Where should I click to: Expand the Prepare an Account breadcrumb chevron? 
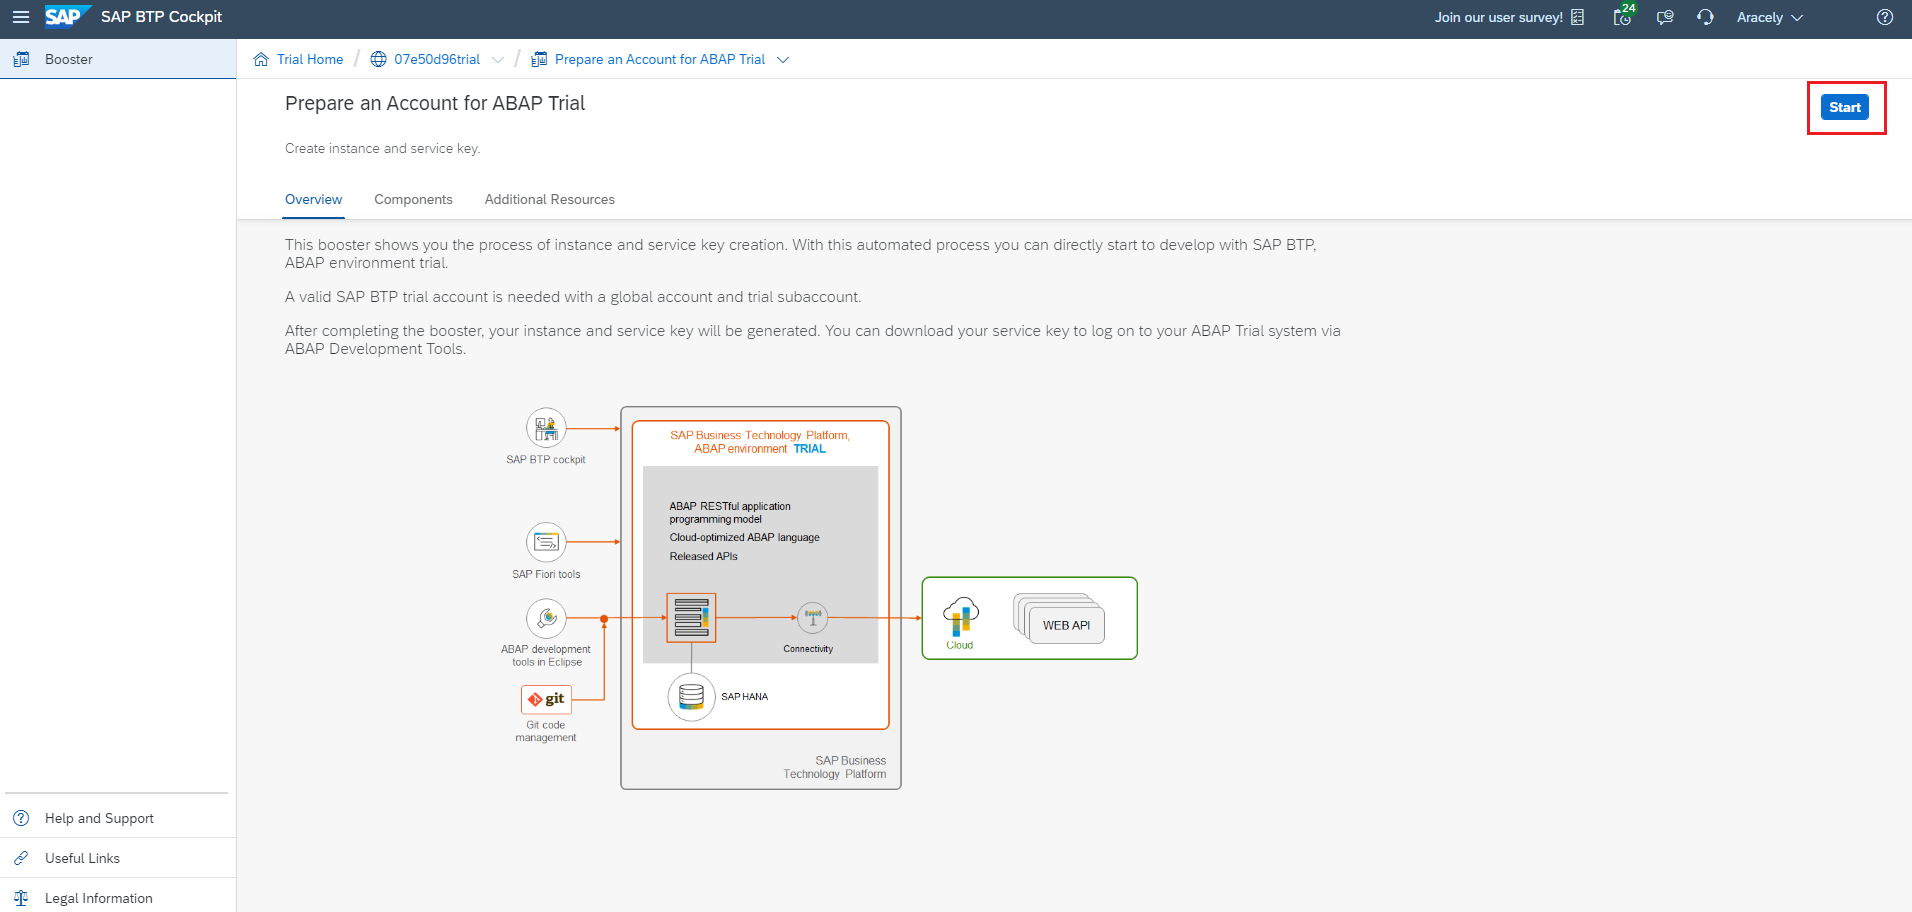point(783,60)
